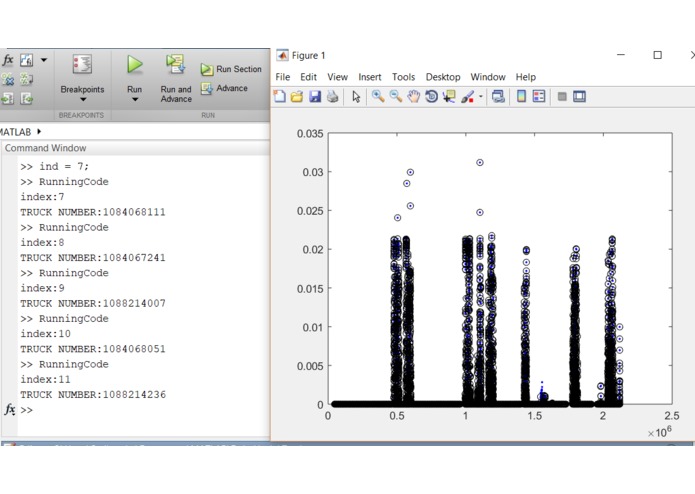The width and height of the screenshot is (695, 494).
Task: Click the fx insert function icon in ribbon
Action: (x=8, y=60)
